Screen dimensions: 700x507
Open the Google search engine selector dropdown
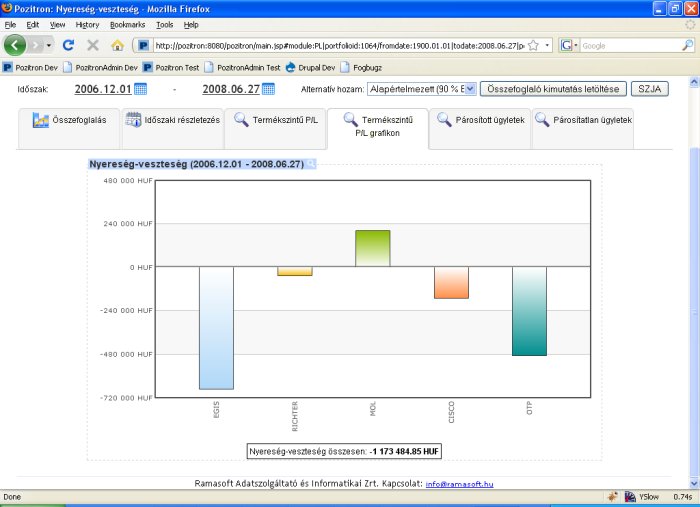point(568,45)
